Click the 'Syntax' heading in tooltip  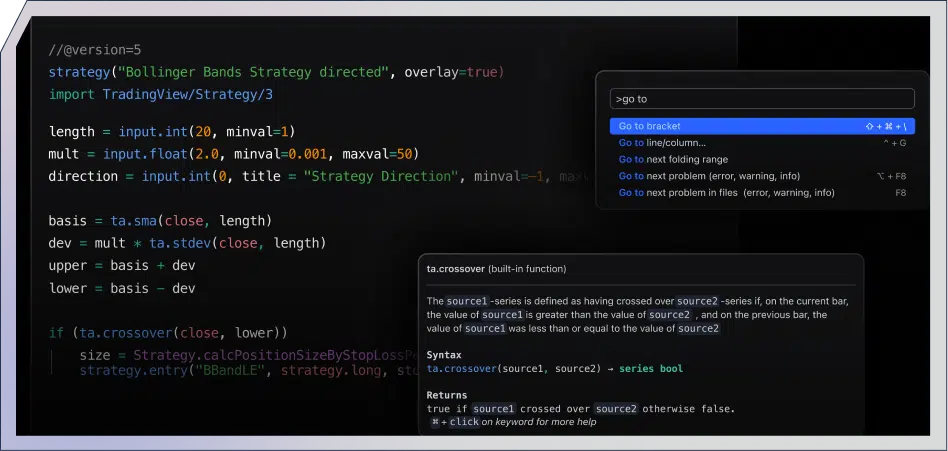[x=444, y=355]
